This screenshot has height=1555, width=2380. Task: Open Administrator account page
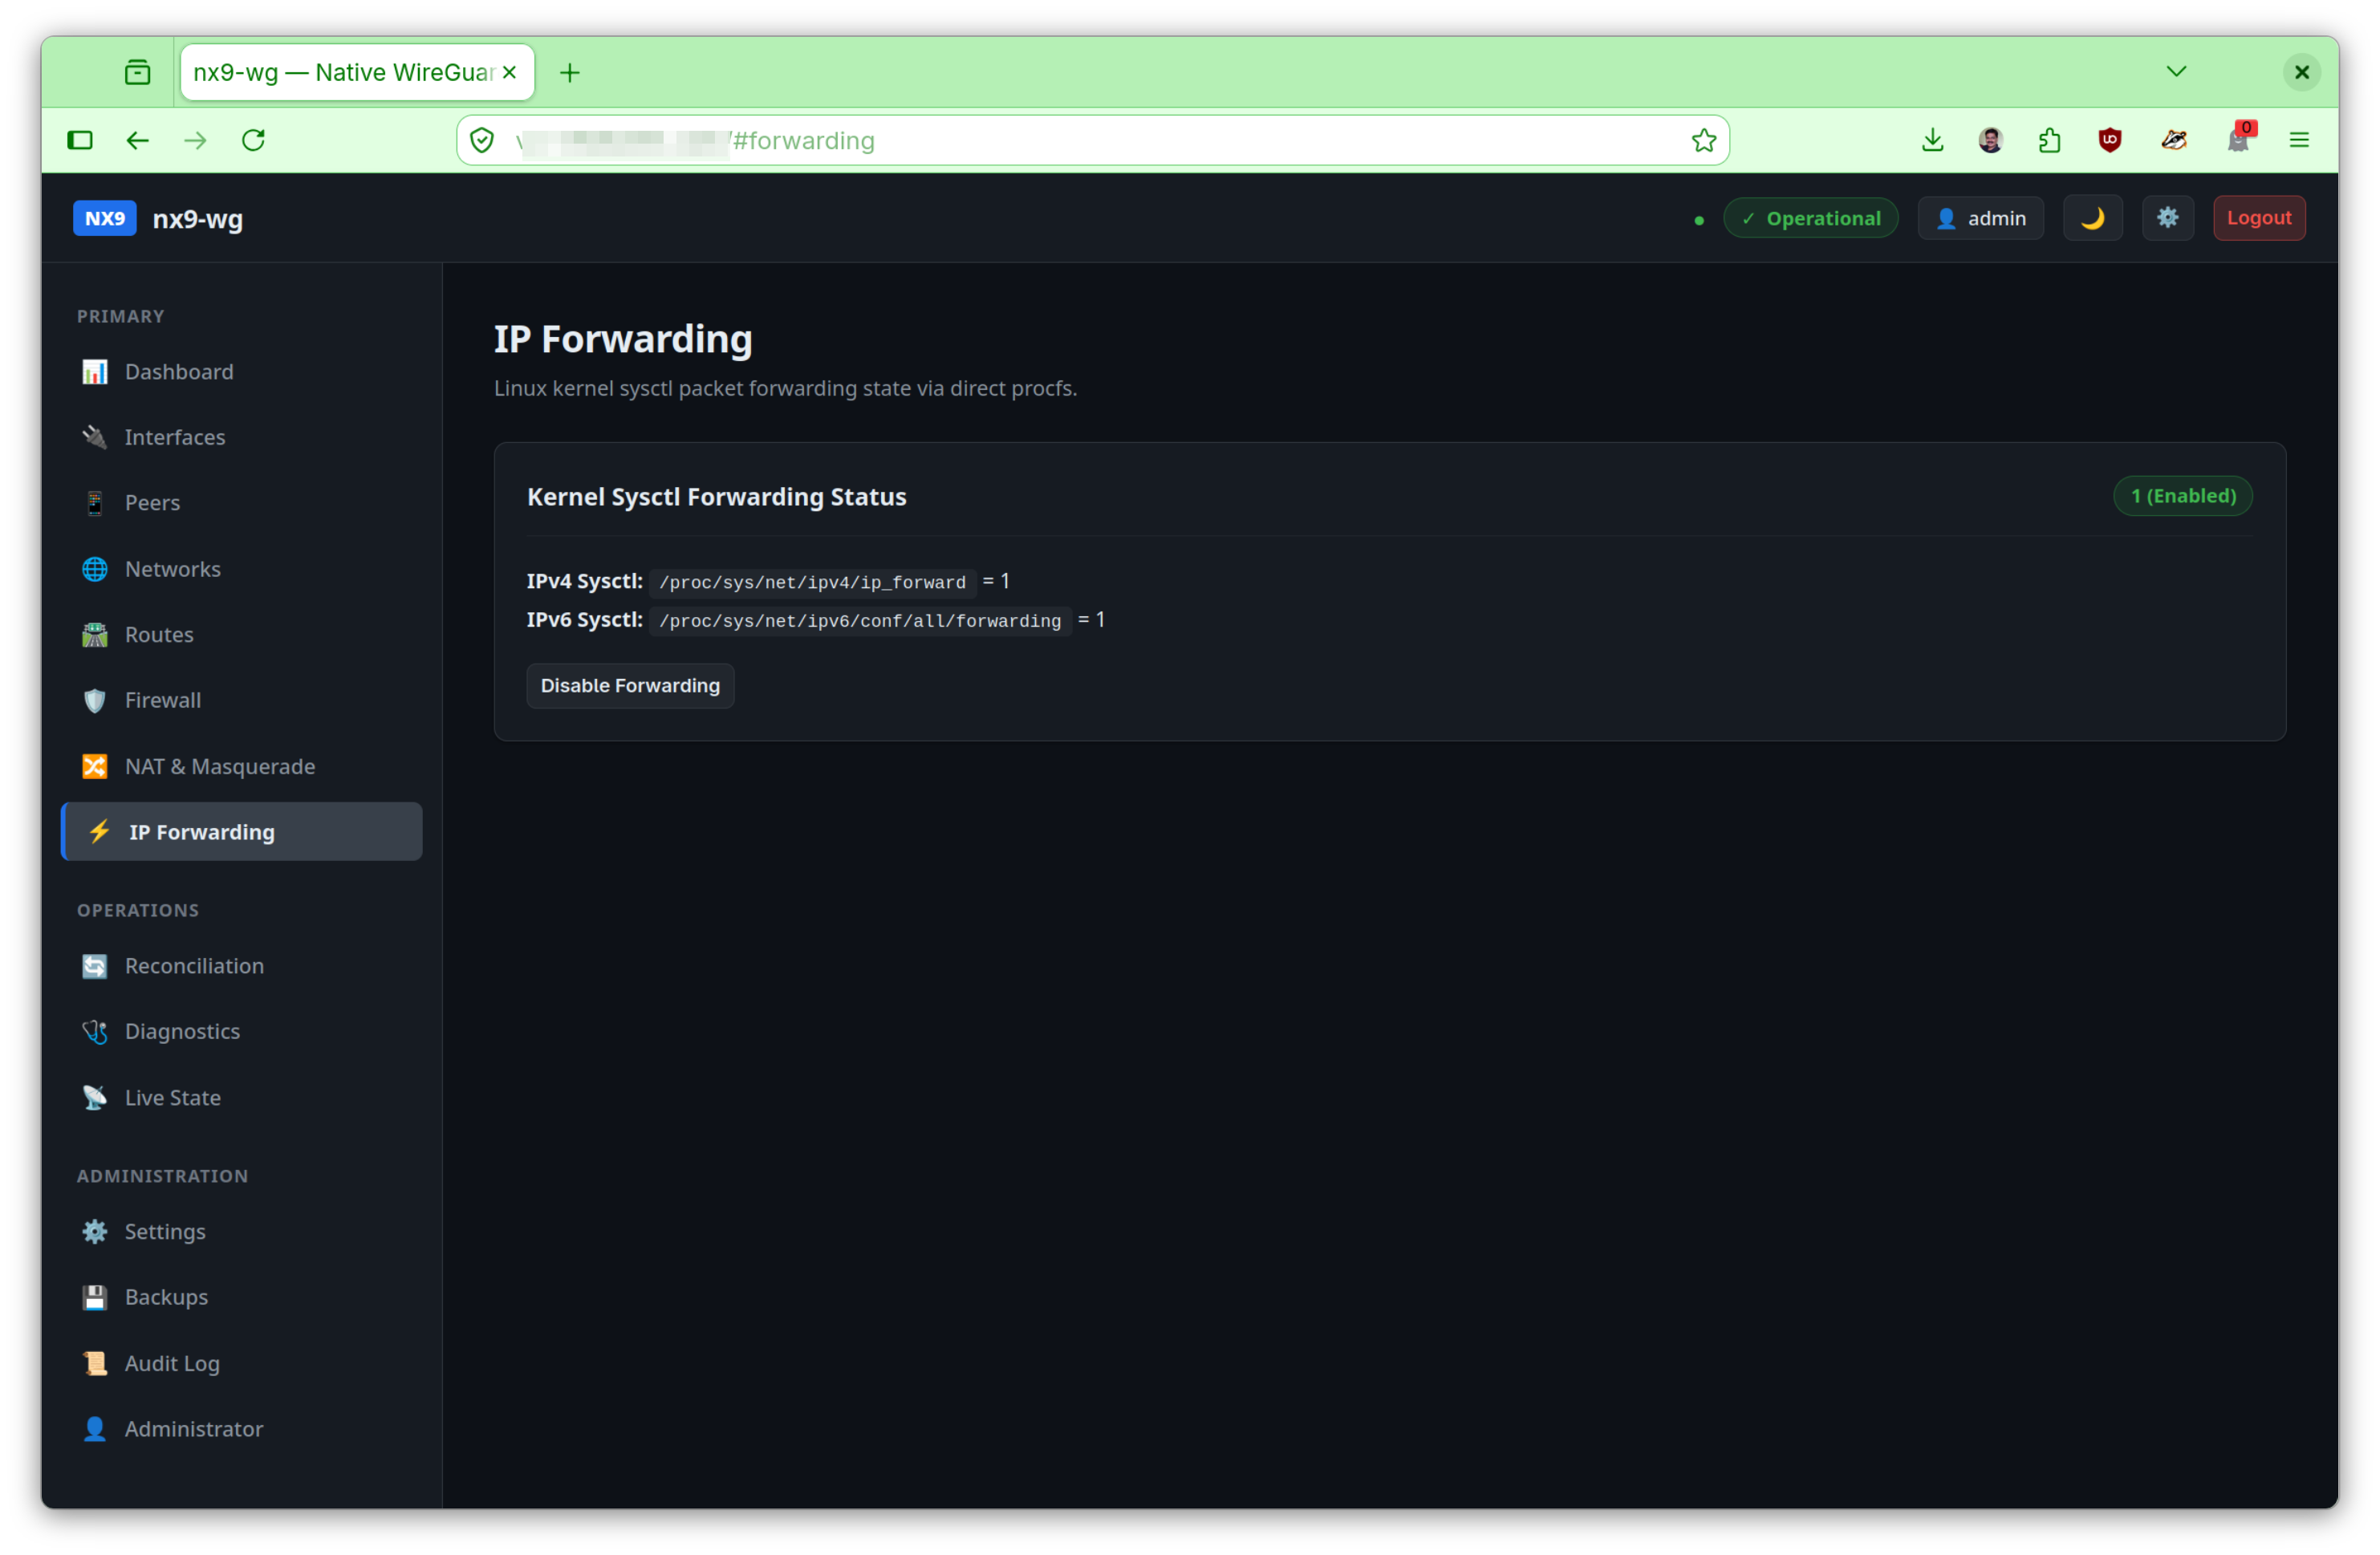click(x=241, y=1429)
